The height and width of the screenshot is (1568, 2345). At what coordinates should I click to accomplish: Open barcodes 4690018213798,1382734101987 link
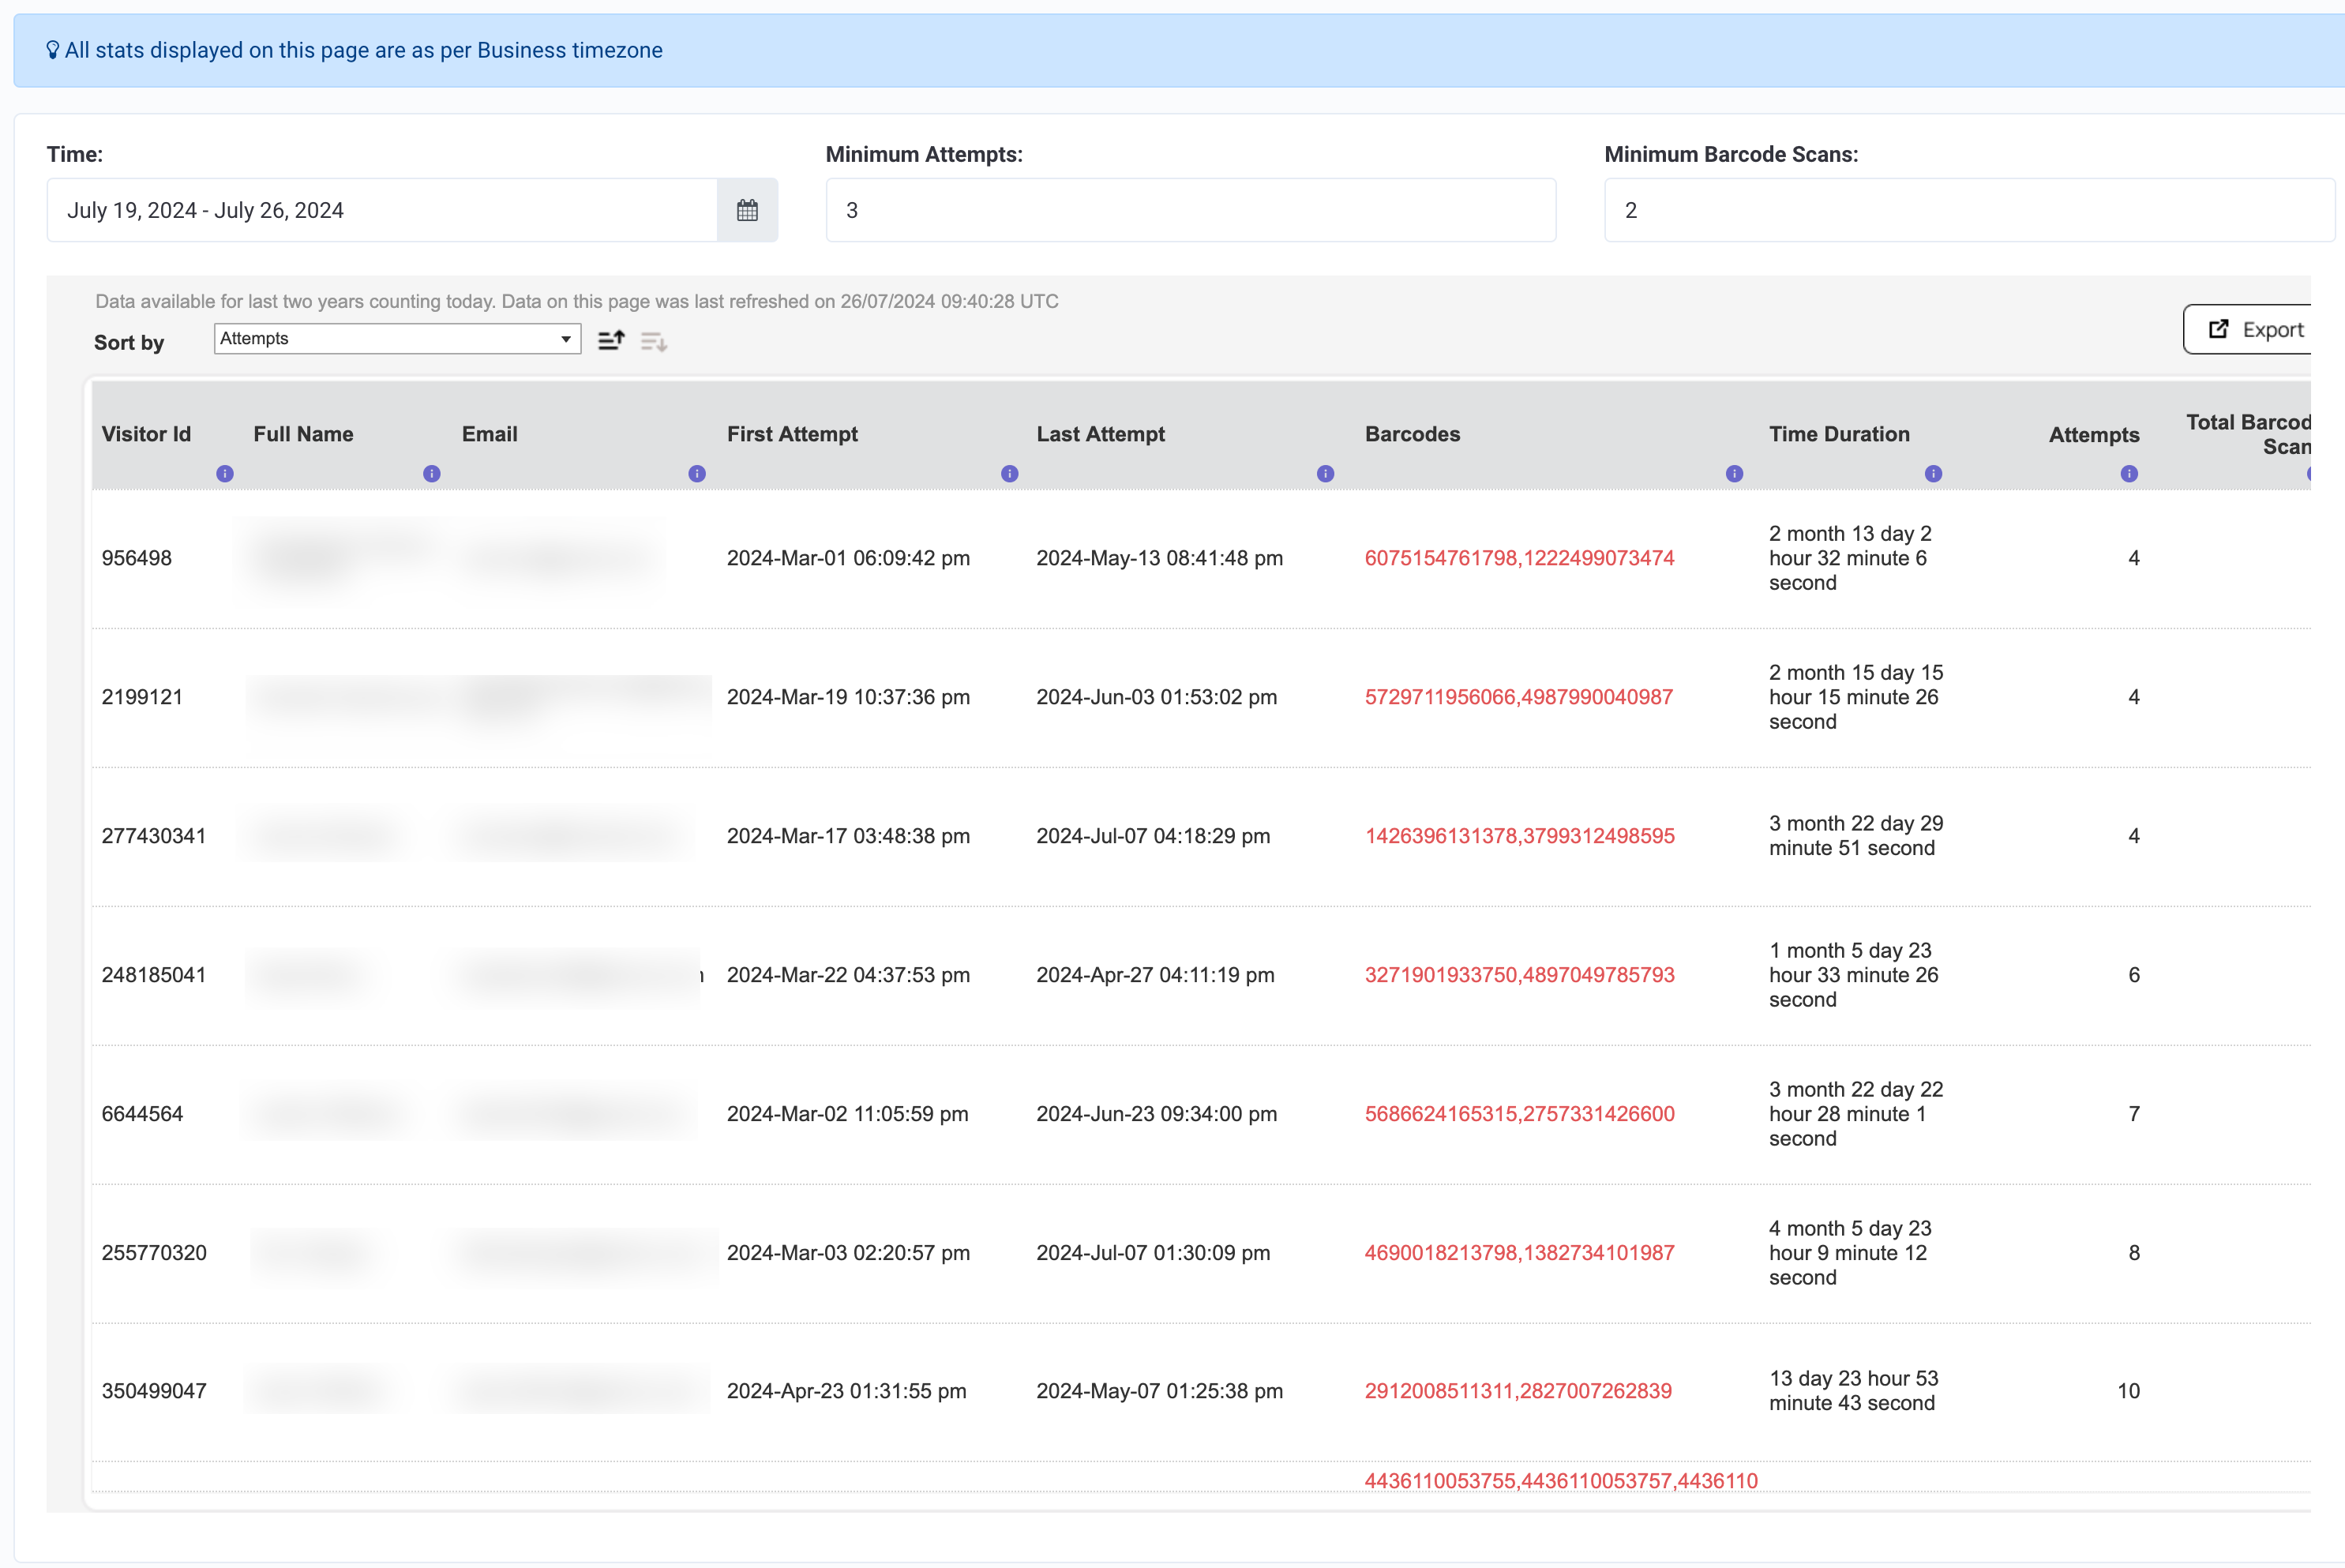click(x=1519, y=1253)
